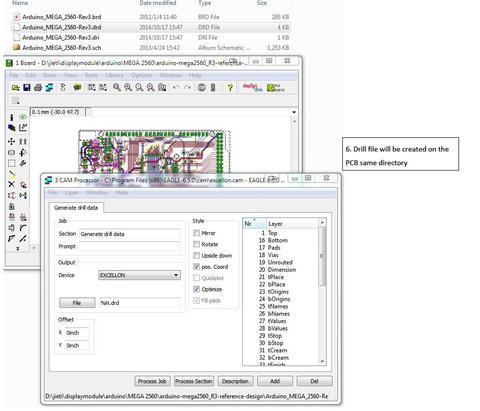Screen dimensions: 480x411
Task: Click the Del button
Action: click(314, 381)
